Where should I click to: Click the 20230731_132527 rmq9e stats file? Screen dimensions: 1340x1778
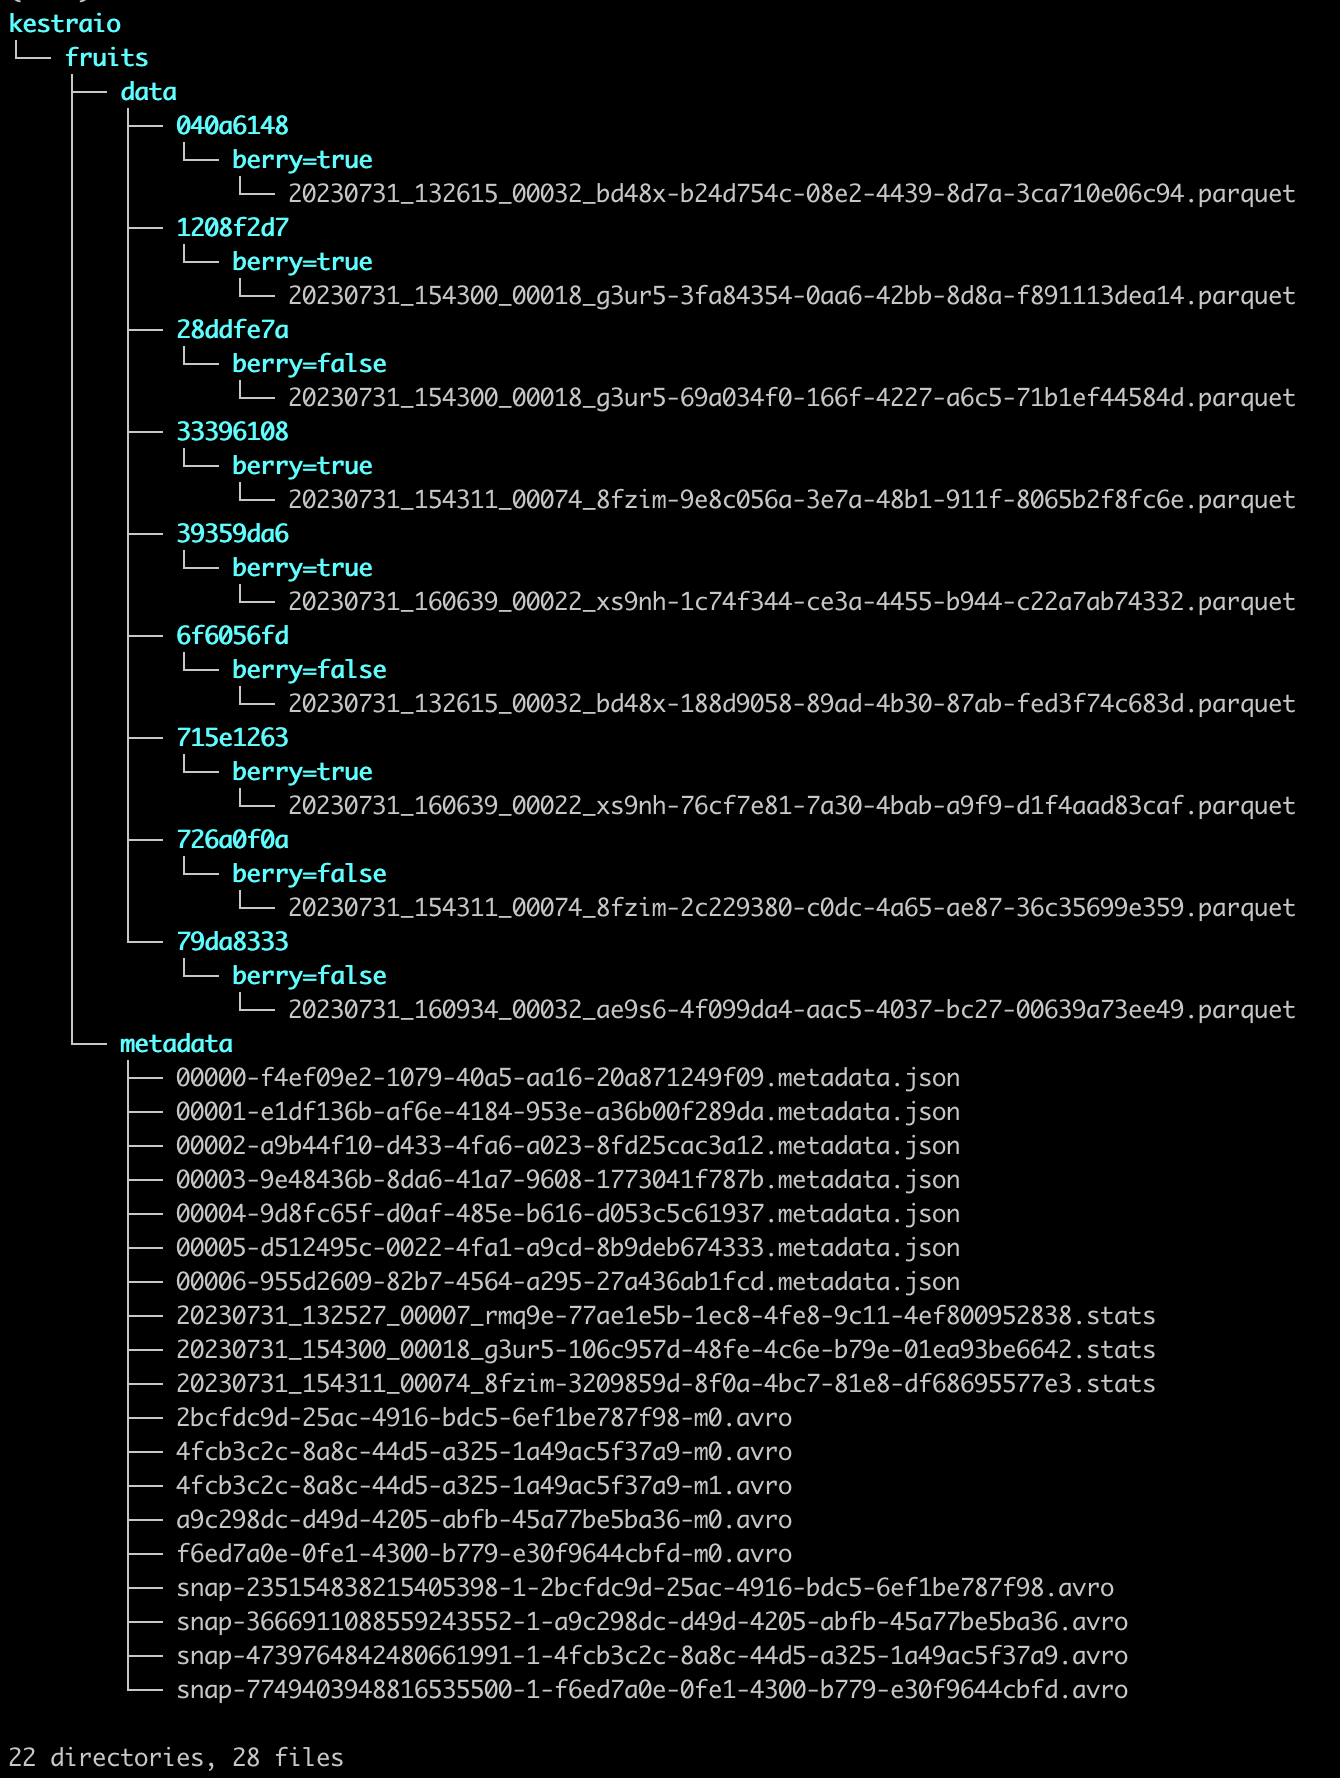[665, 1316]
